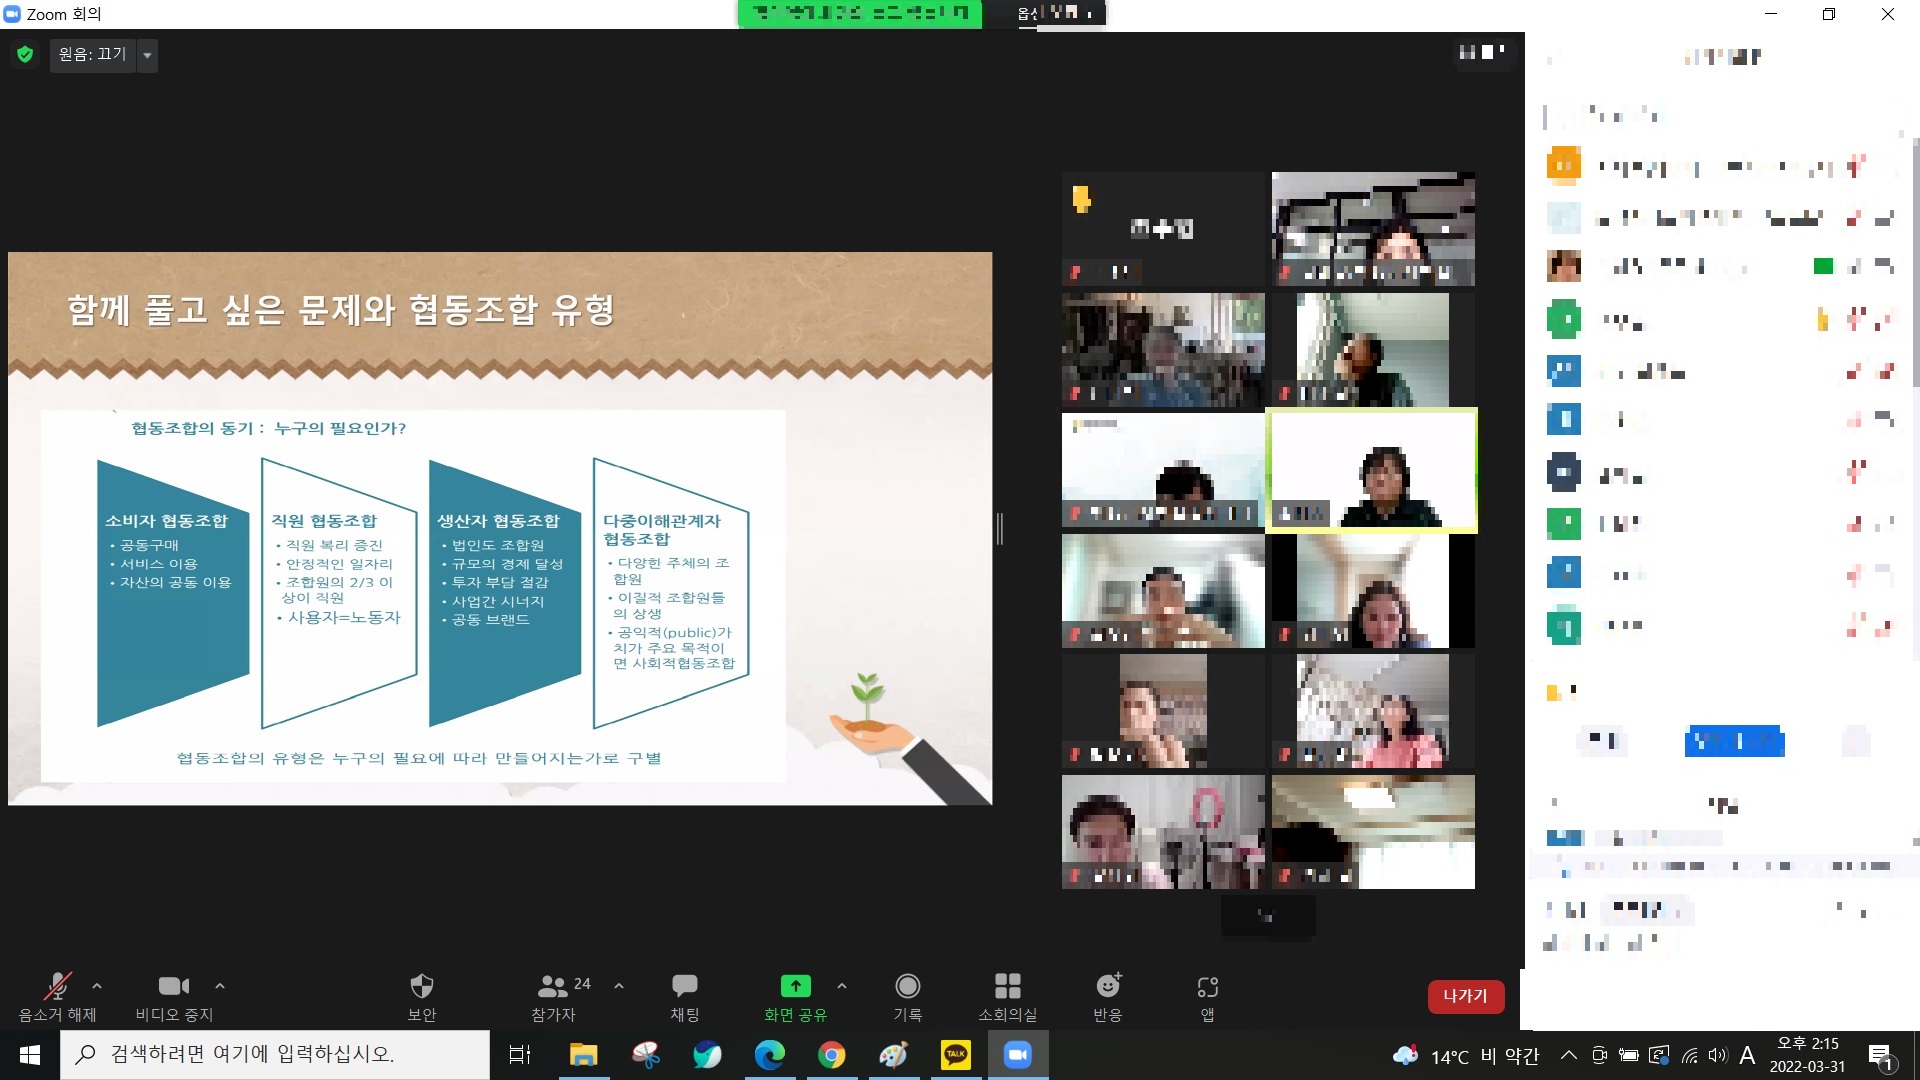Open video options chevron beside 비디오 중지
Image resolution: width=1920 pixels, height=1080 pixels.
click(x=220, y=986)
